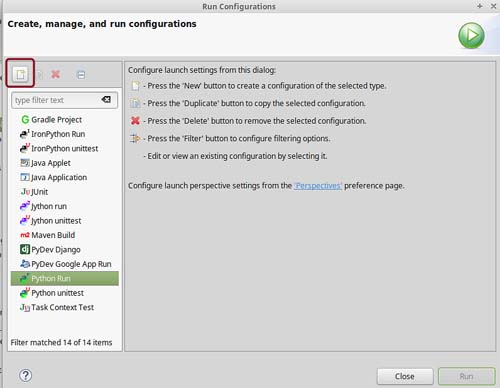
Task: Click the Delete icon in instructions
Action: pyautogui.click(x=135, y=121)
